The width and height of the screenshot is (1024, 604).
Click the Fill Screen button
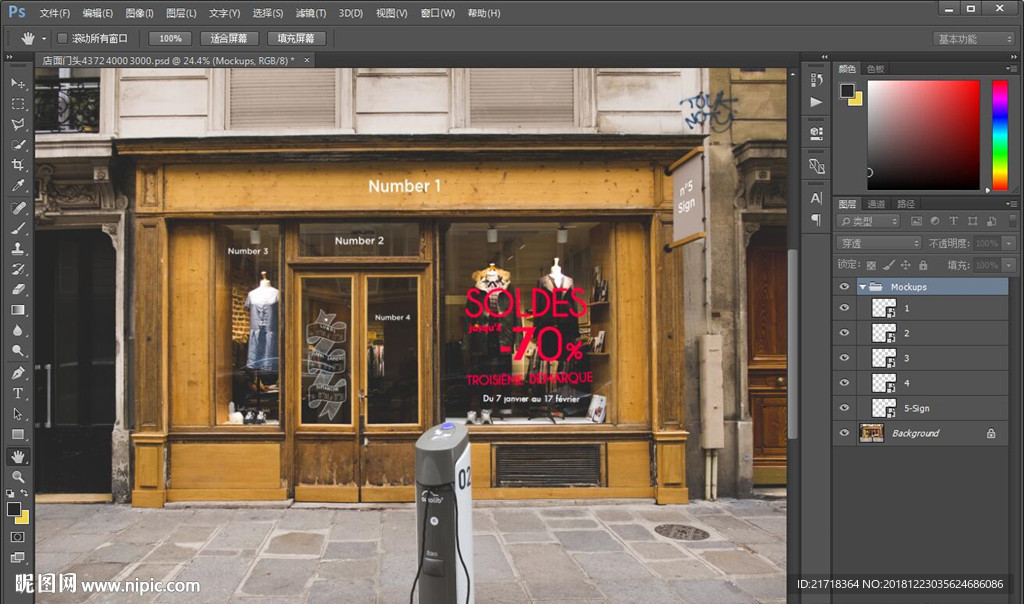coord(296,39)
